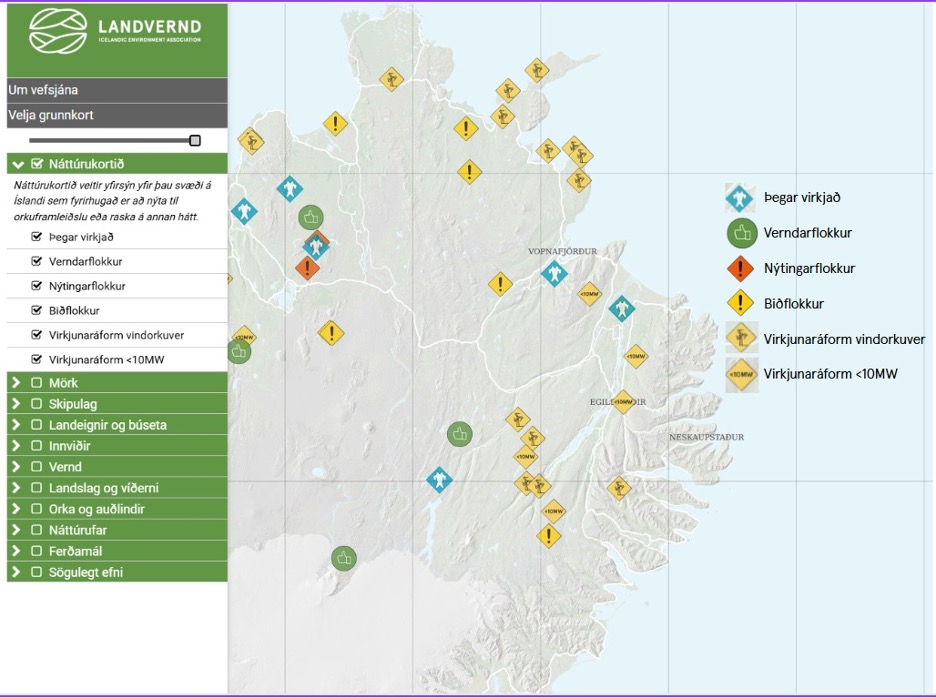
Task: Open the <10MW marker over Egilsstaðir label
Action: point(623,402)
